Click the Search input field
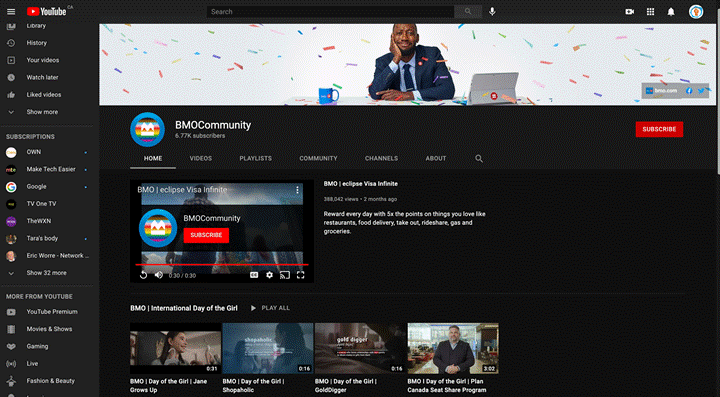 point(330,11)
